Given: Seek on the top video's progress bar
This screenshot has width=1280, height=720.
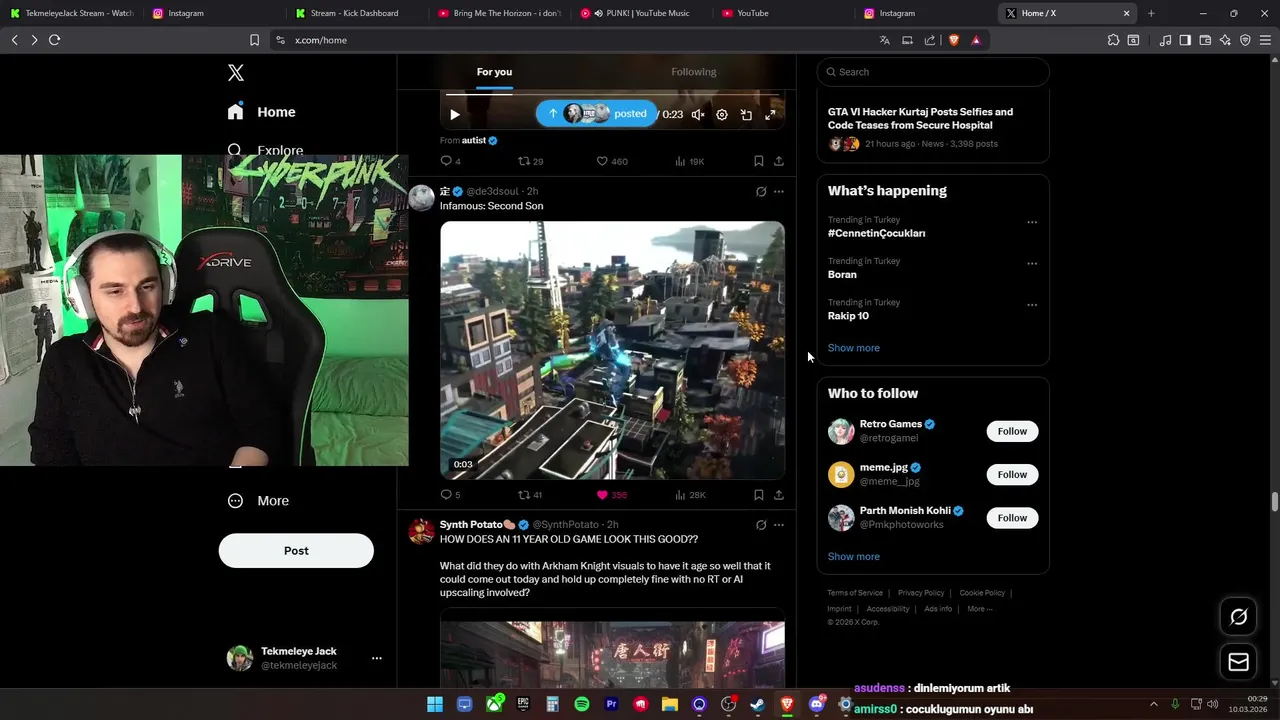Looking at the screenshot, I should pyautogui.click(x=612, y=95).
